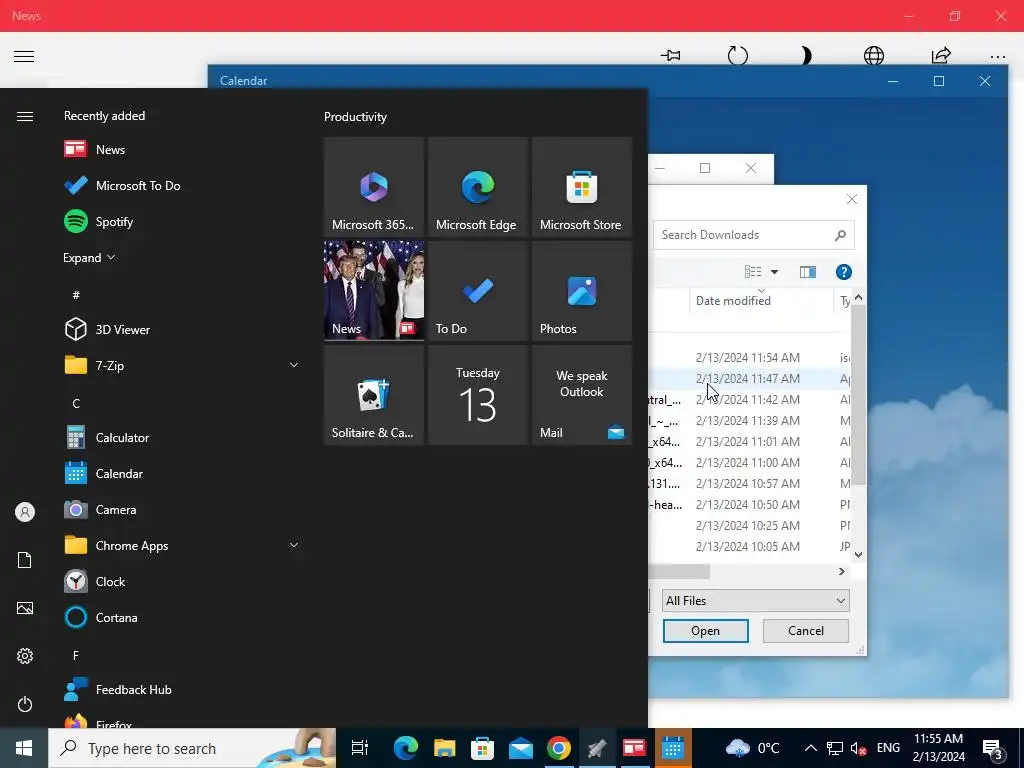This screenshot has height=768, width=1024.
Task: Click the help icon in file dialog
Action: coord(844,272)
